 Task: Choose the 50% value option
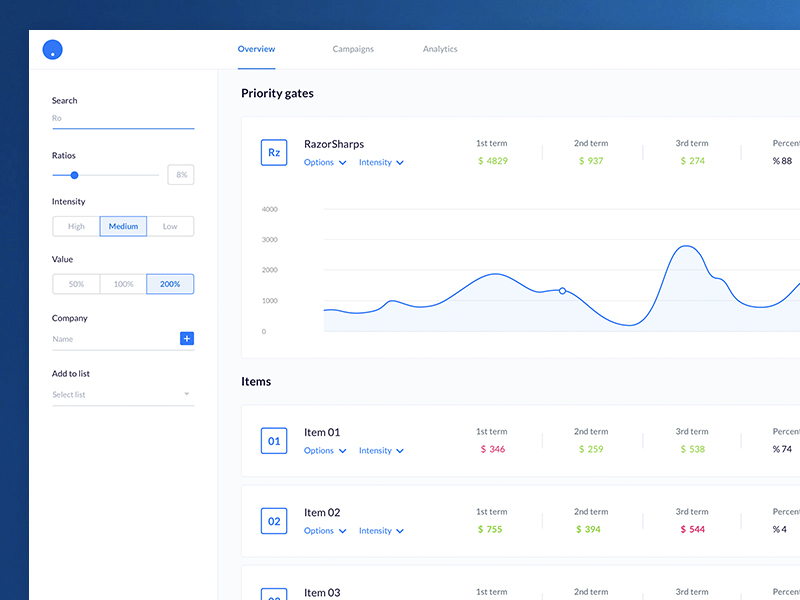[x=76, y=284]
